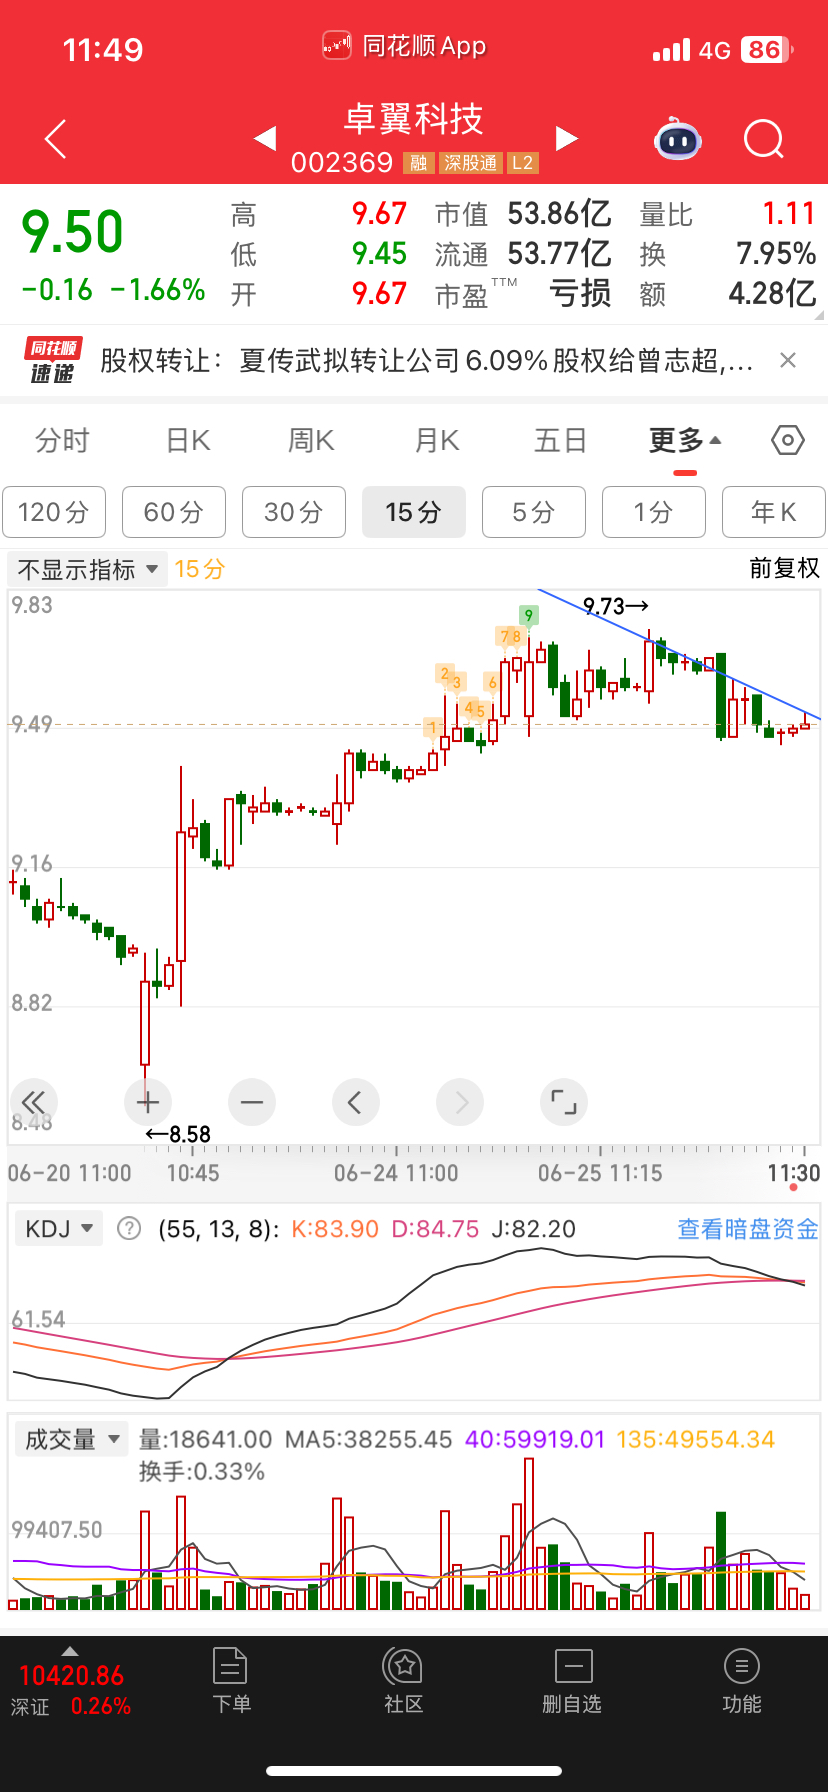Tap 深证 index 10420.86
This screenshot has height=1792, width=828.
[71, 1675]
